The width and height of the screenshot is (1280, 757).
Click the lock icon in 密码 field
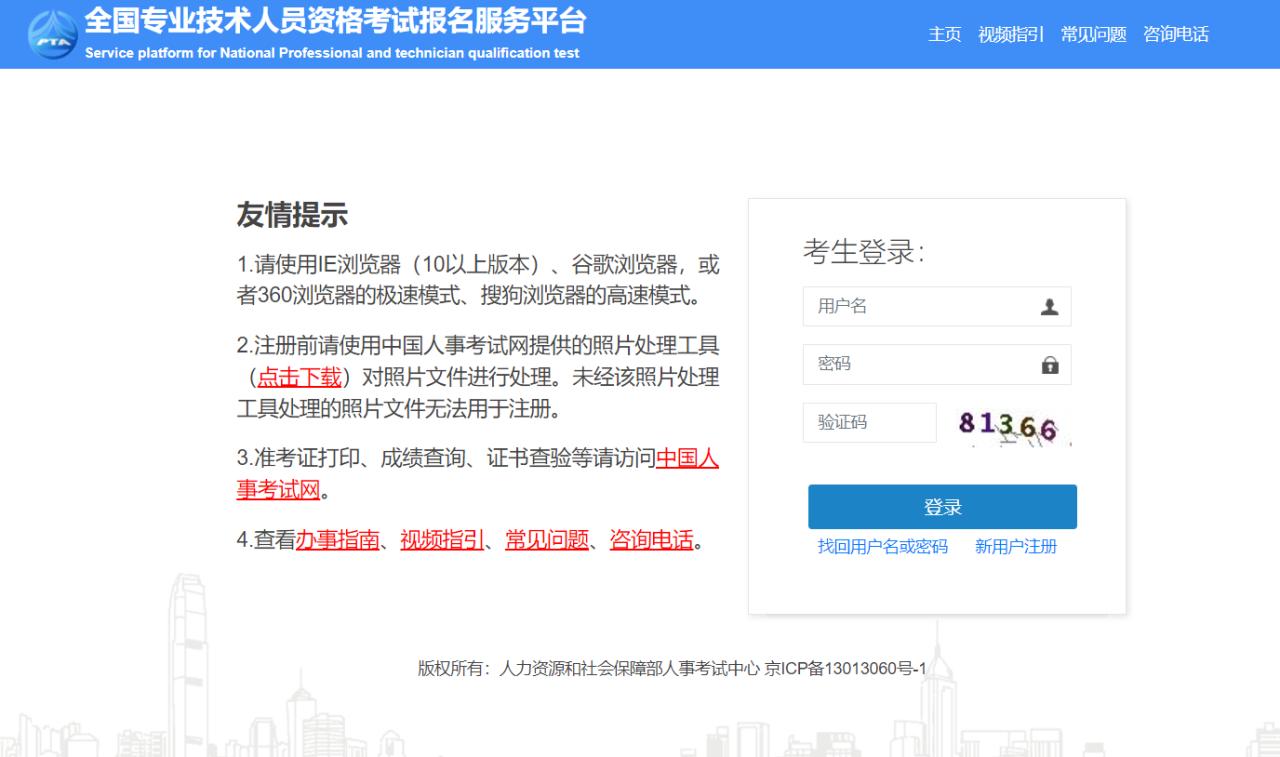pos(1049,365)
